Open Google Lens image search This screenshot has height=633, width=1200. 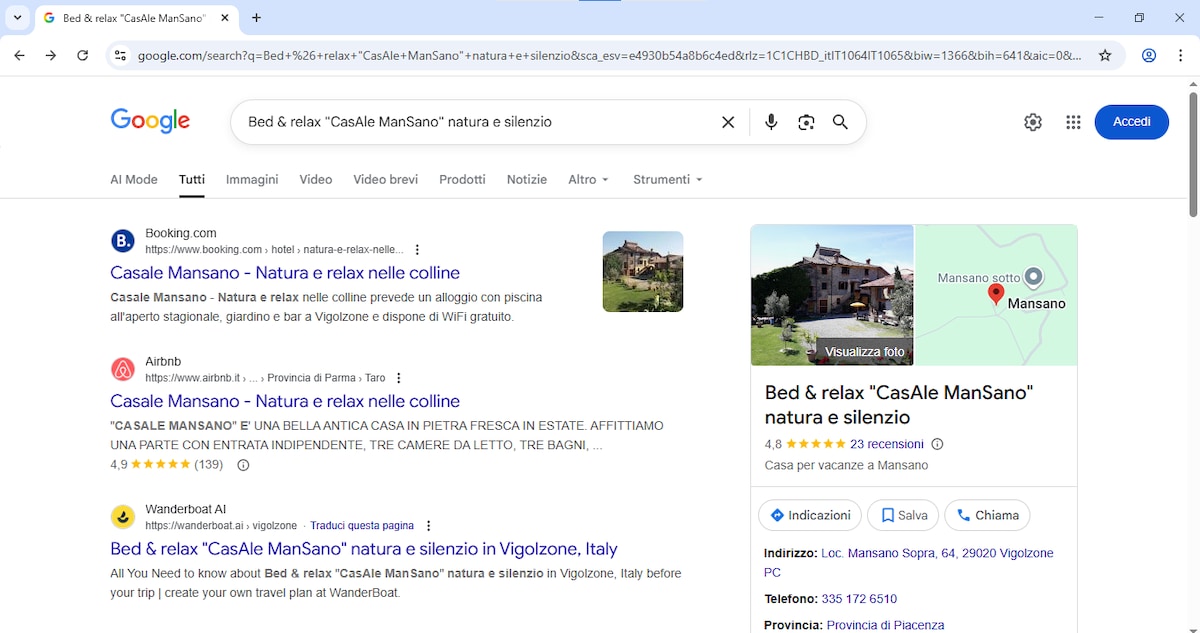tap(806, 122)
